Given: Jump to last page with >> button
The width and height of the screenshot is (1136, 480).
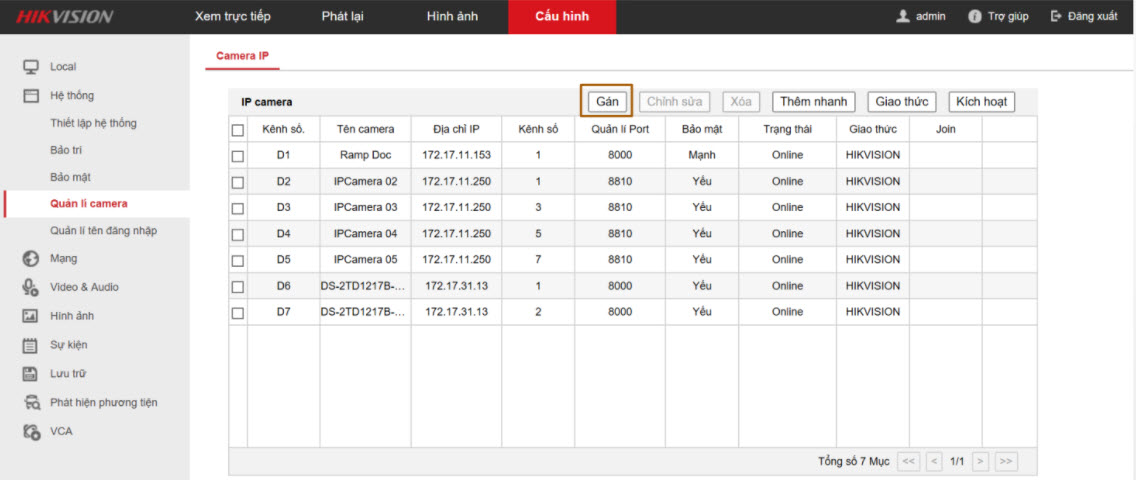Looking at the screenshot, I should [x=1006, y=461].
